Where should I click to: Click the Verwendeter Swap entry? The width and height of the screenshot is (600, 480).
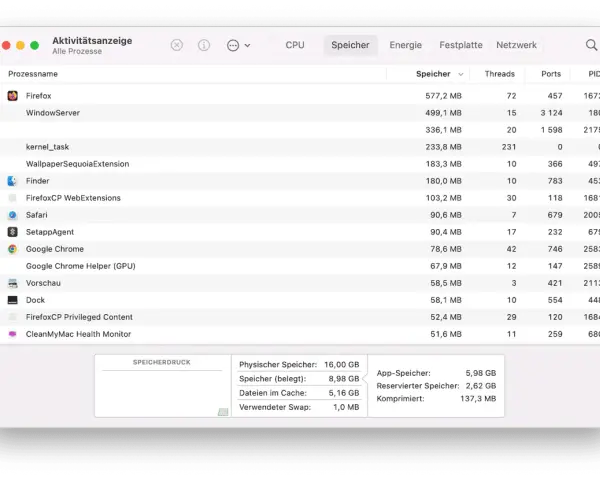click(299, 407)
